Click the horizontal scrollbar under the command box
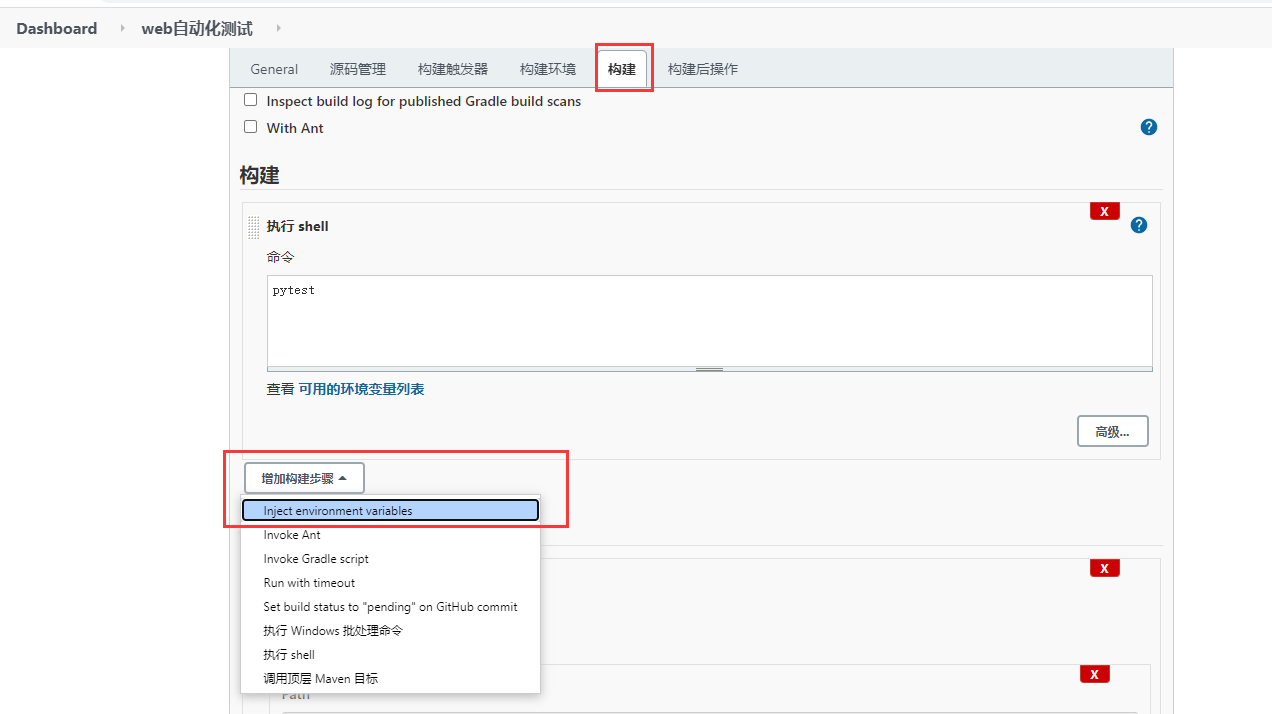Image resolution: width=1272 pixels, height=714 pixels. coord(709,370)
